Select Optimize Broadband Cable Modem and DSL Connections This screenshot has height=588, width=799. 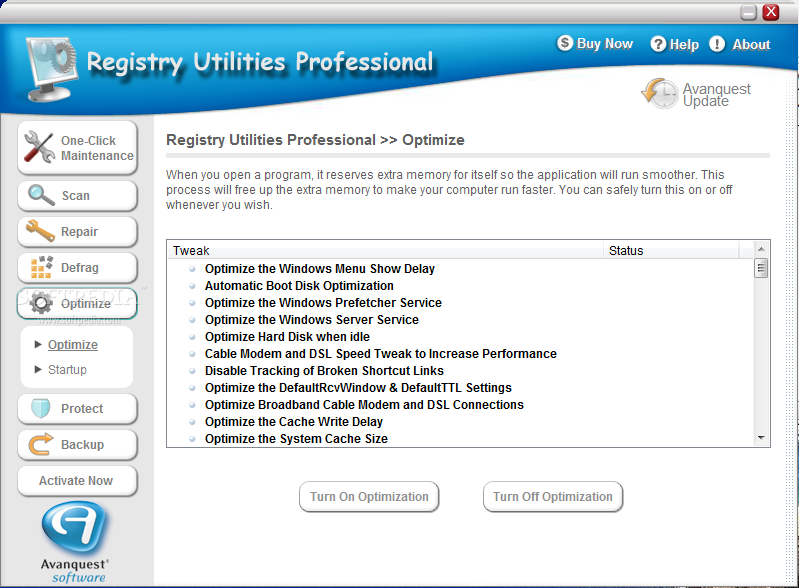coord(364,405)
